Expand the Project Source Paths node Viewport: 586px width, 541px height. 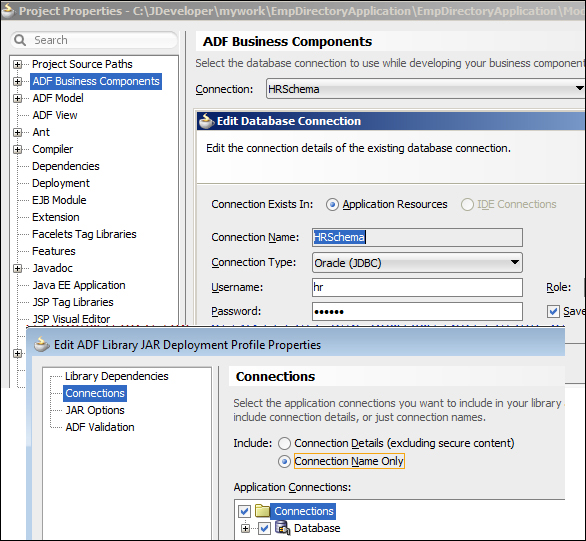17,64
